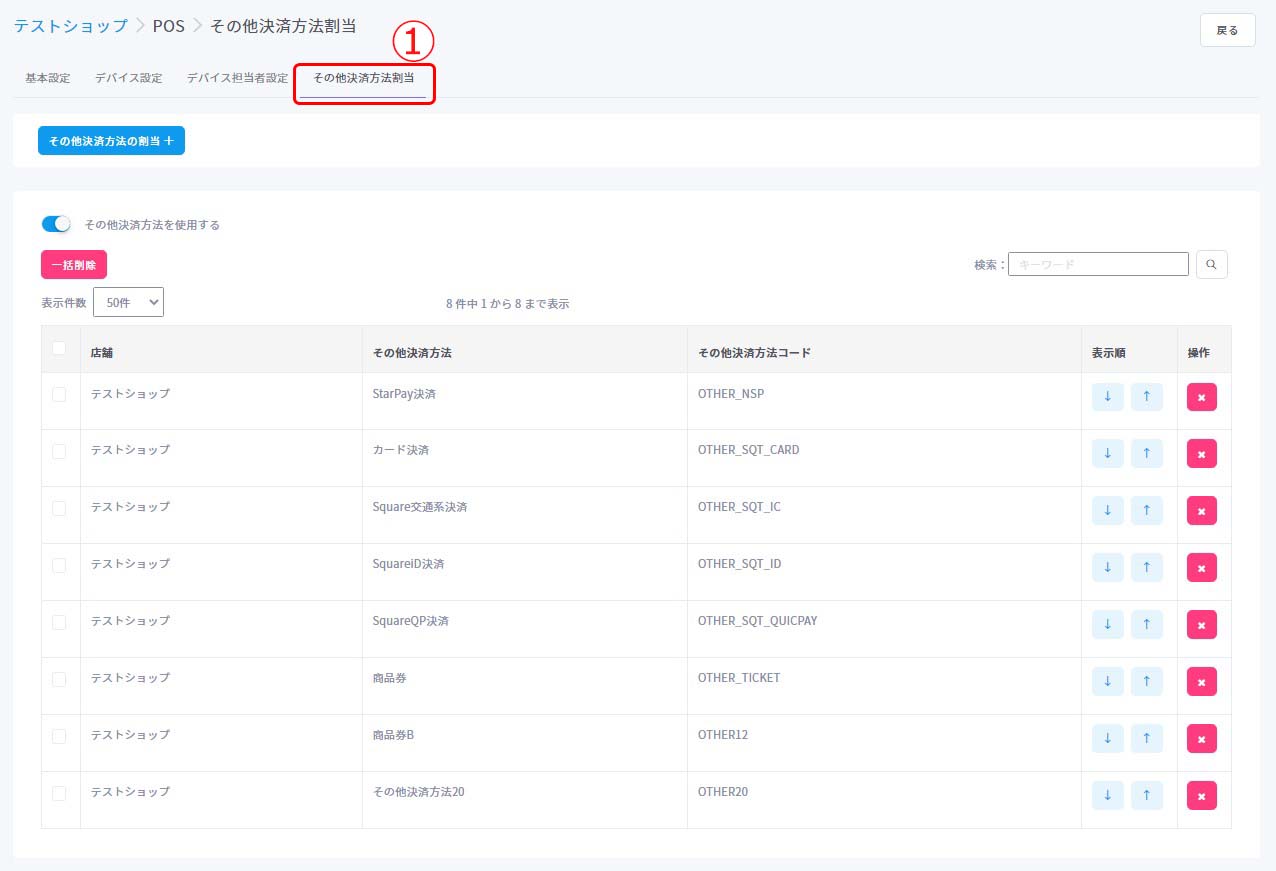Move StarPay決済 row down in display order

(1107, 396)
